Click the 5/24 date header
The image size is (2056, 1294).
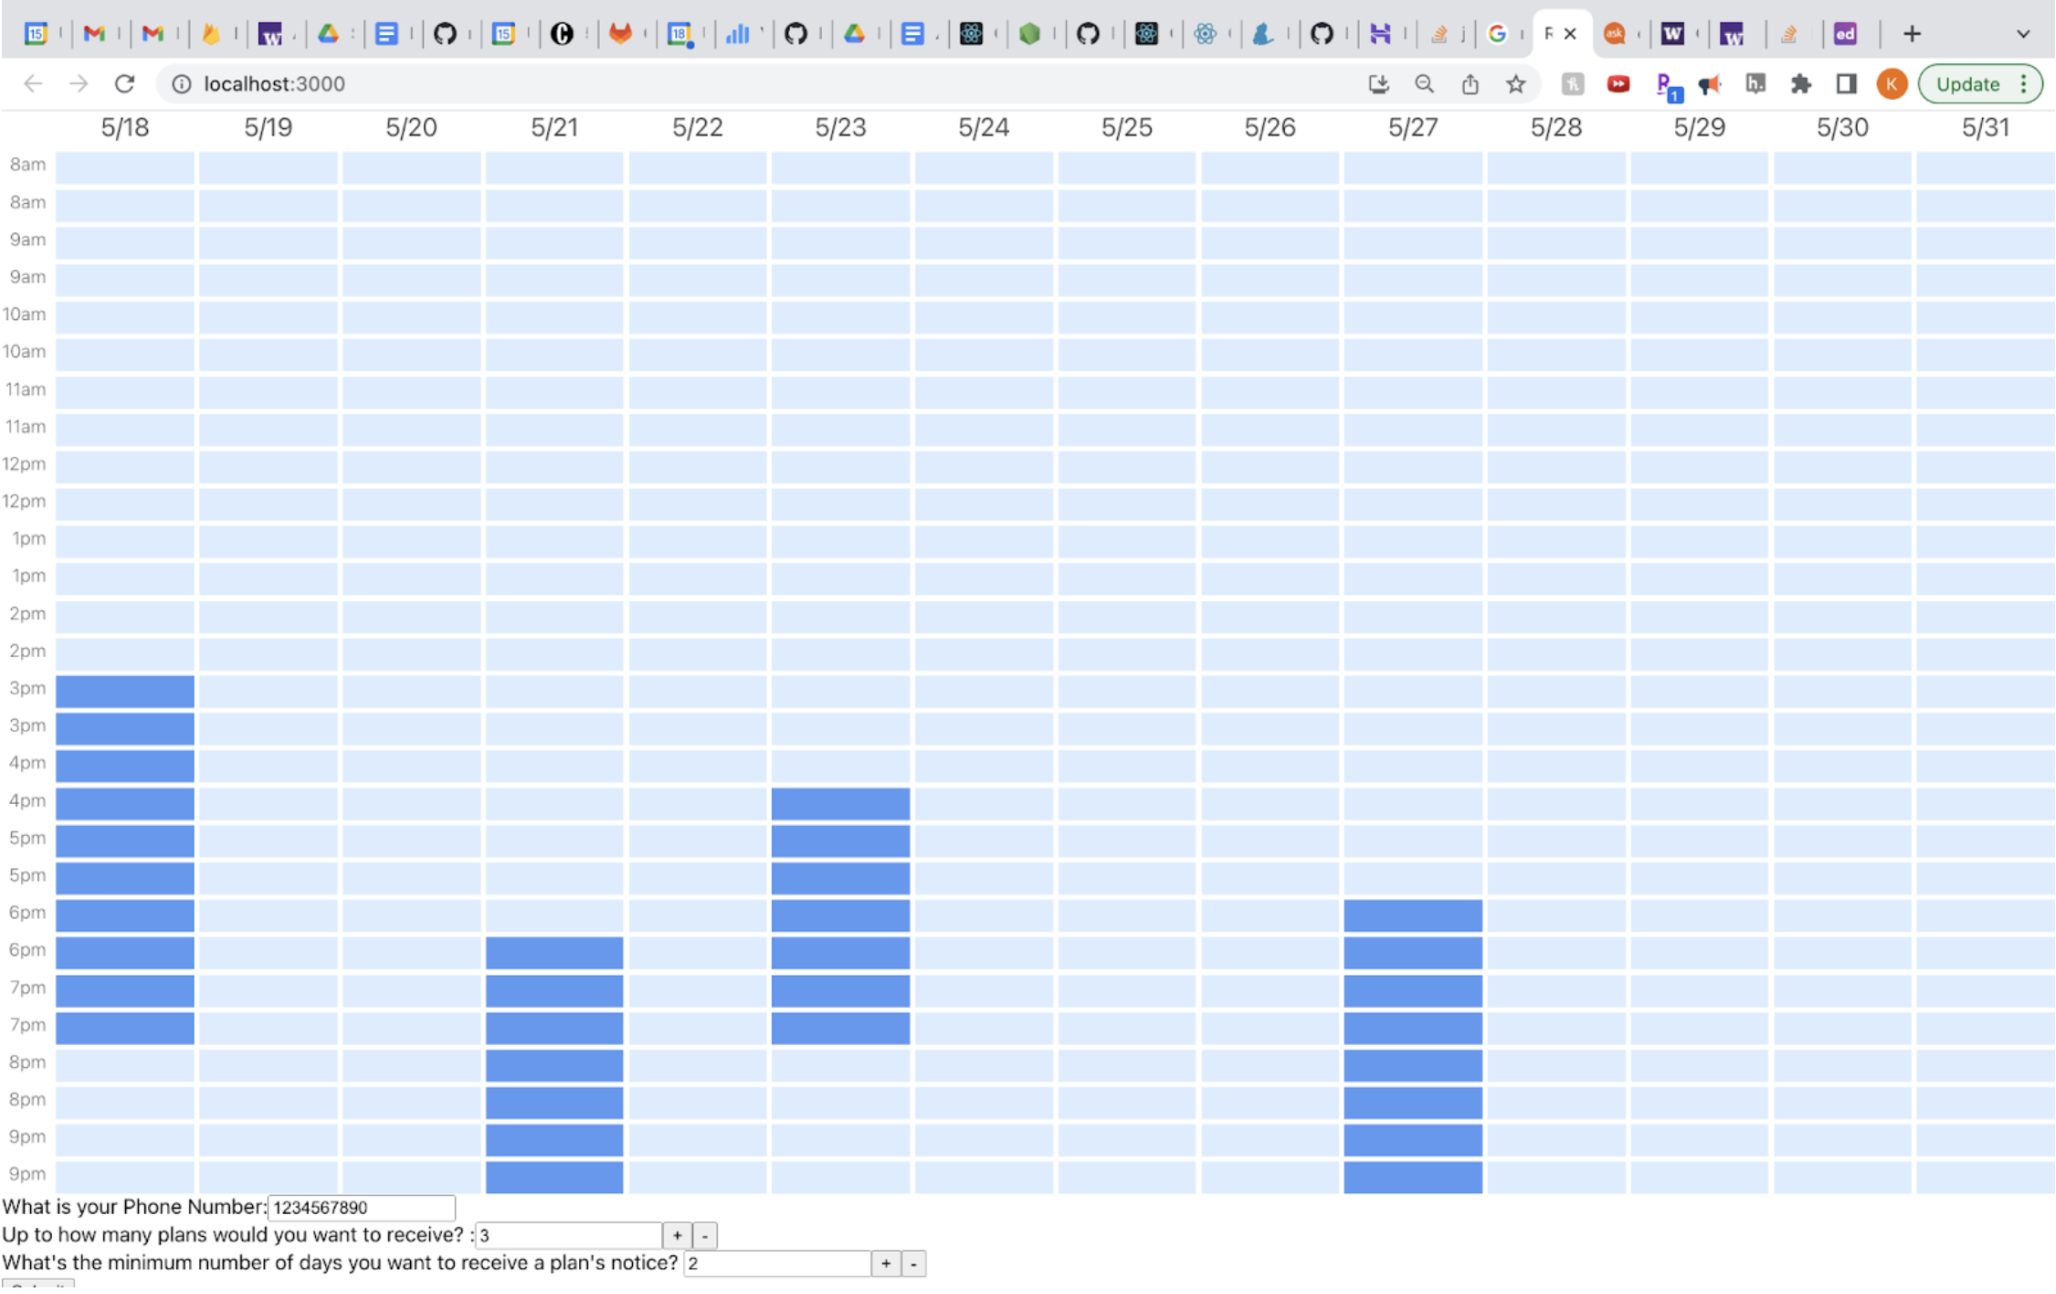point(983,127)
